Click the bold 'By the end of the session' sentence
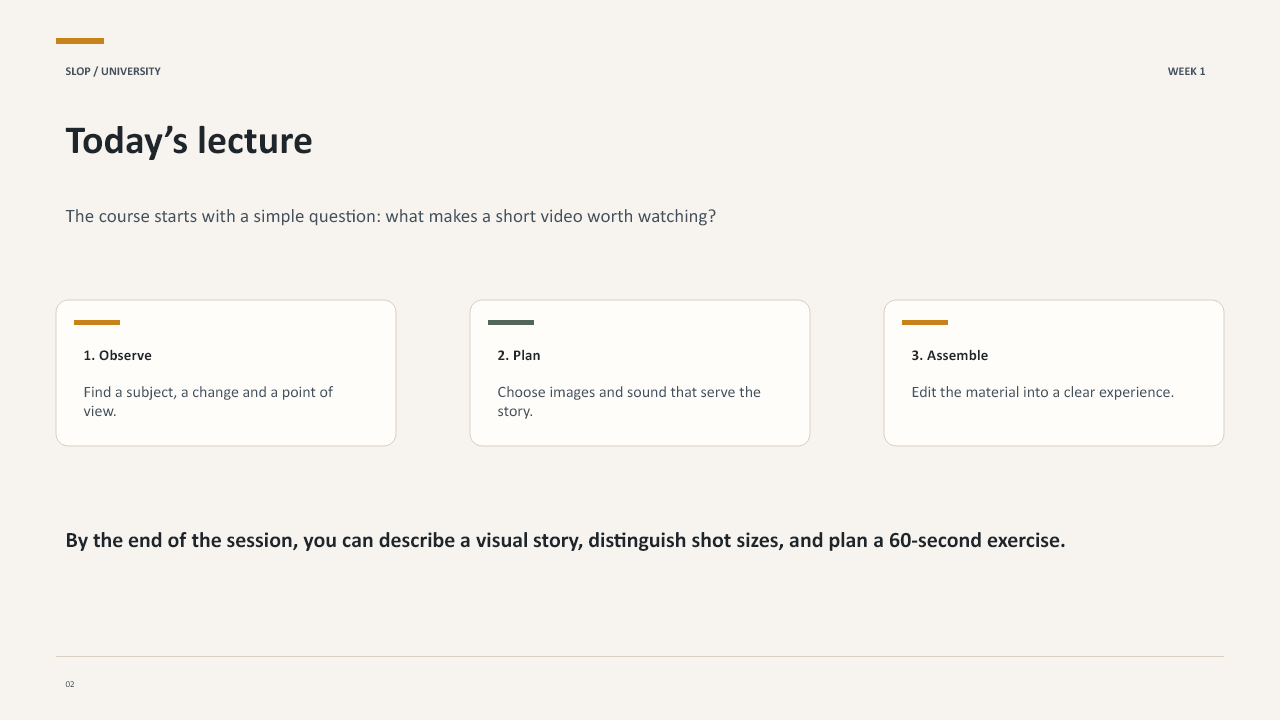Image resolution: width=1280 pixels, height=720 pixels. [x=565, y=540]
